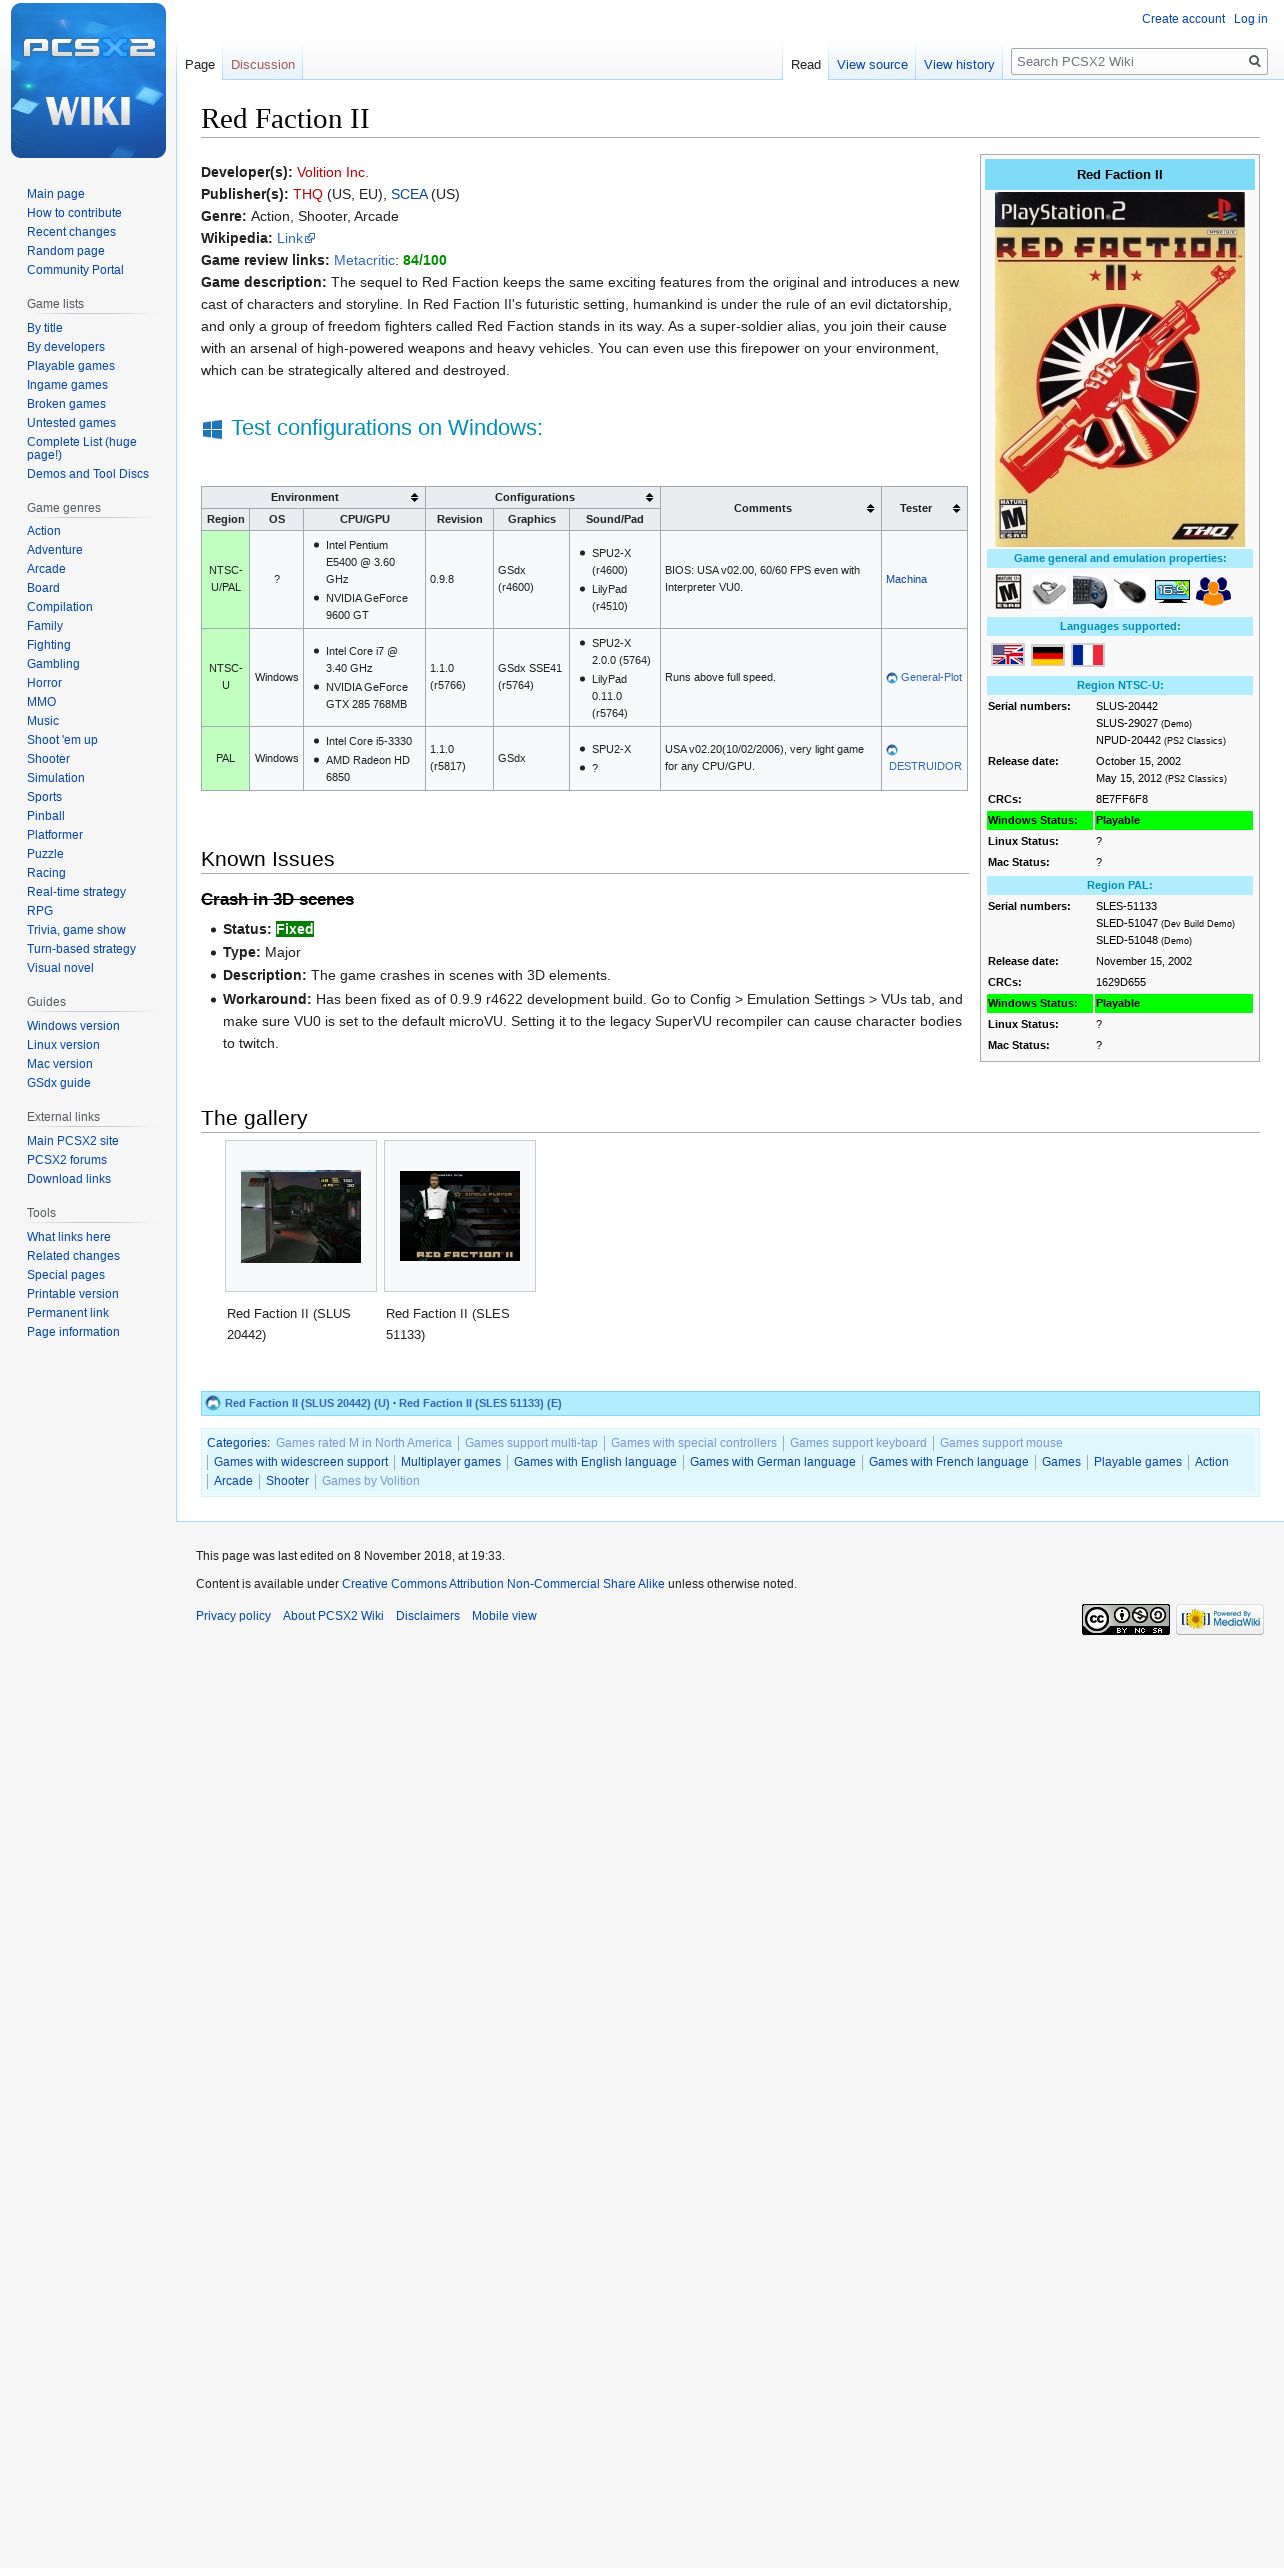Switch to Mobile view
The height and width of the screenshot is (2568, 1284).
coord(504,1616)
